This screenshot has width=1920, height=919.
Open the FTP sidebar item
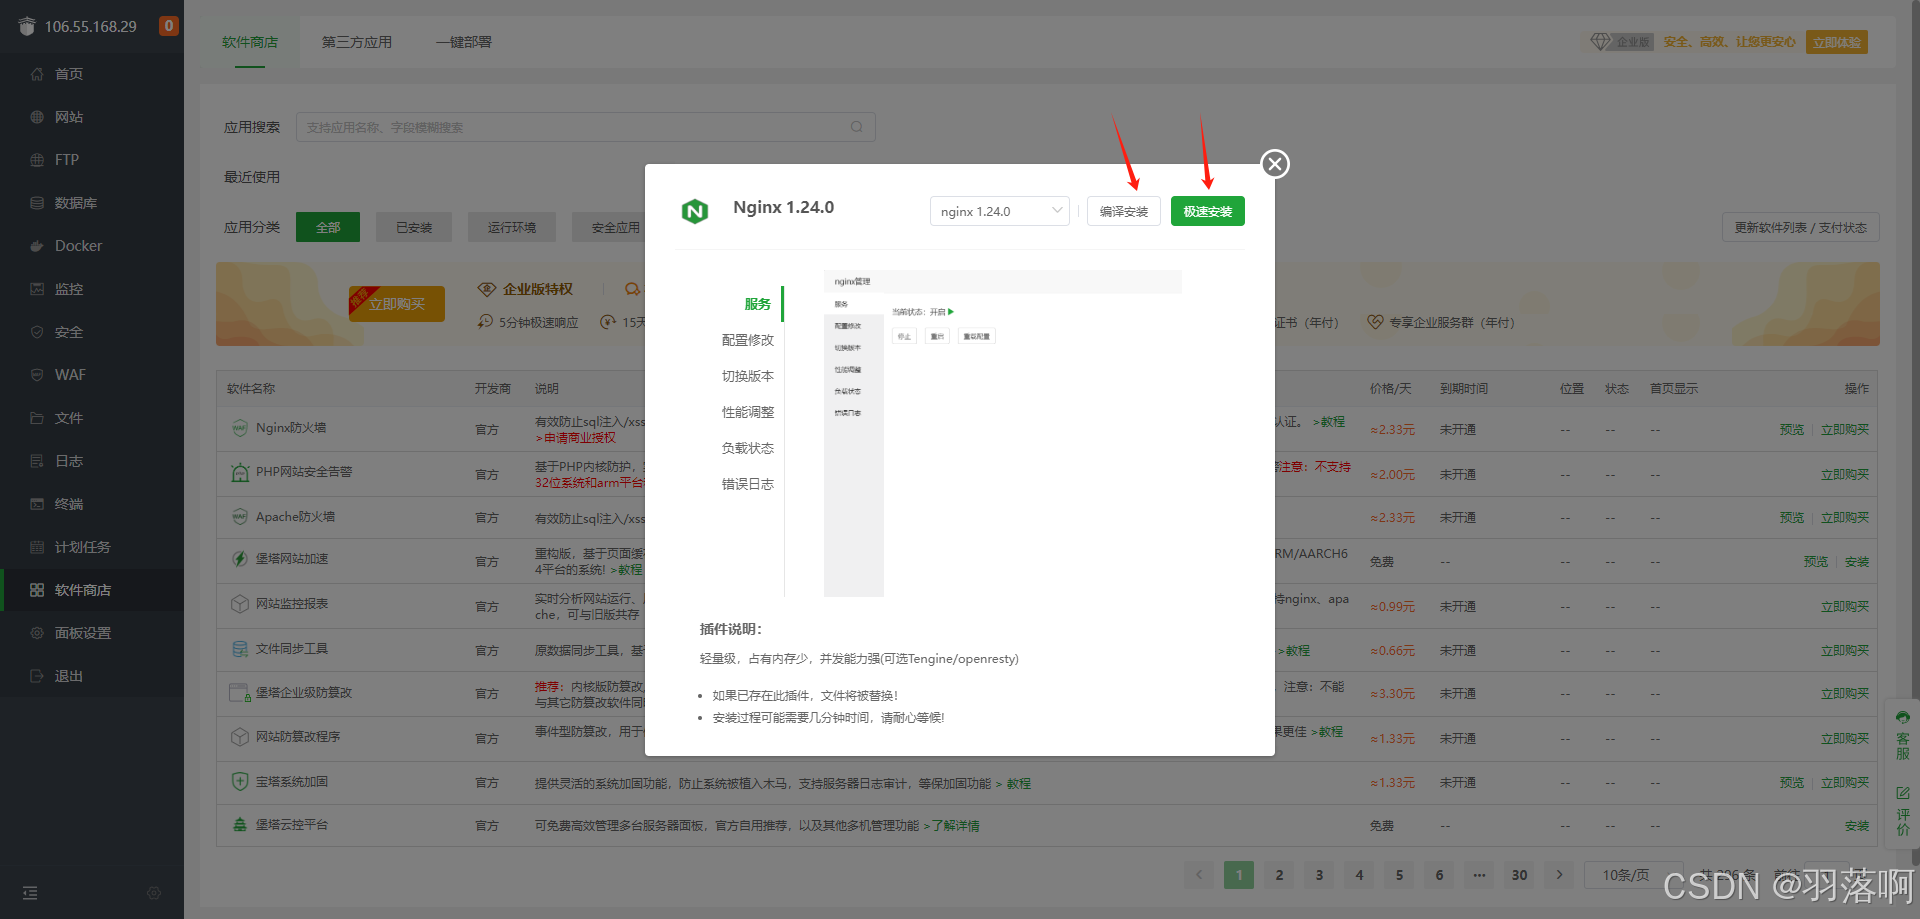click(92, 160)
